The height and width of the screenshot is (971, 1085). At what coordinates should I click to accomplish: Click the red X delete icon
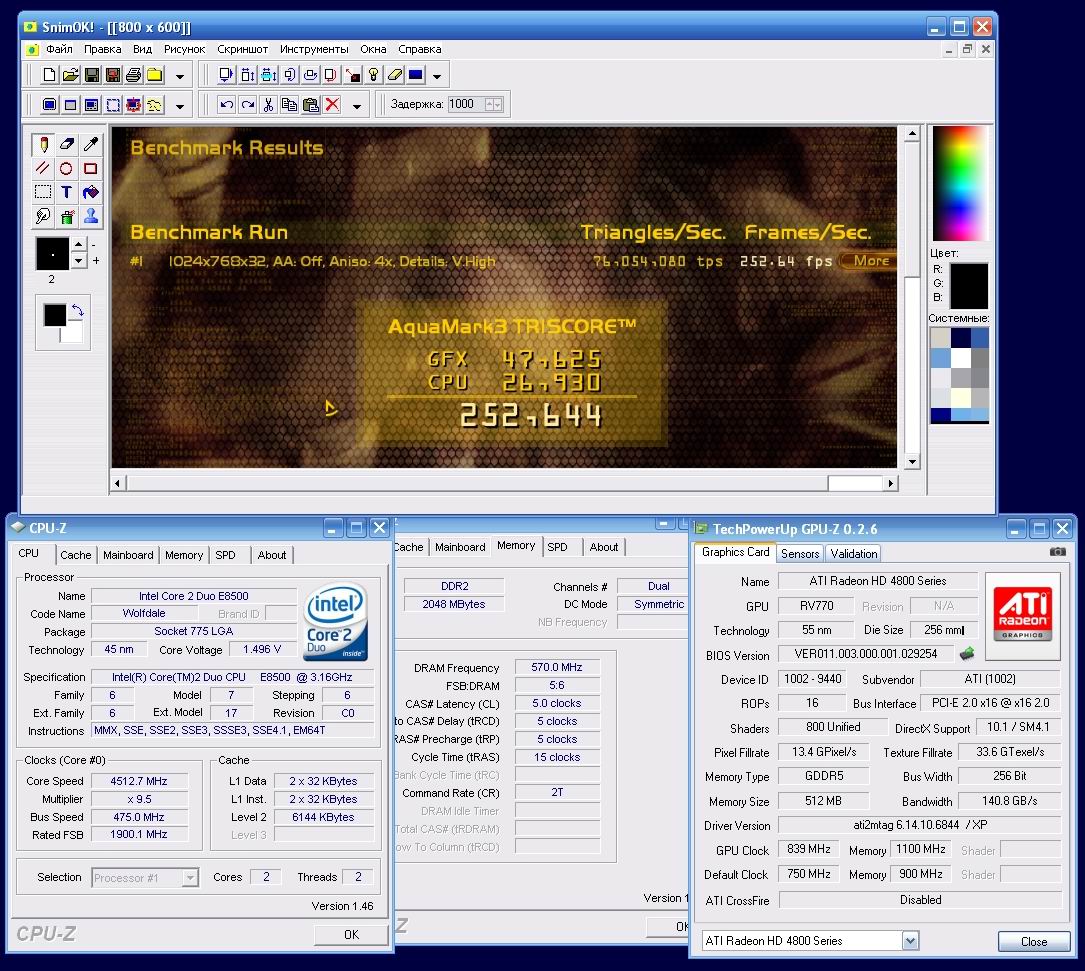tap(332, 105)
